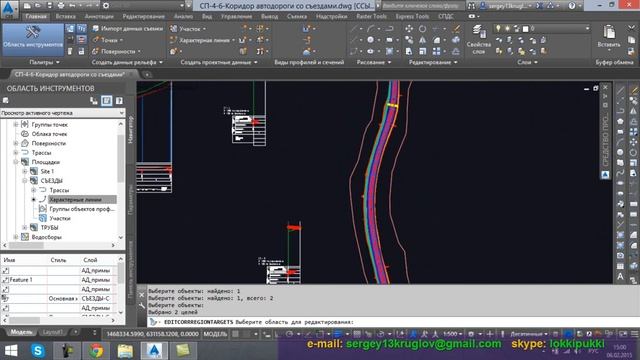
Task: Expand Трассы top-level tree node
Action: 16,153
